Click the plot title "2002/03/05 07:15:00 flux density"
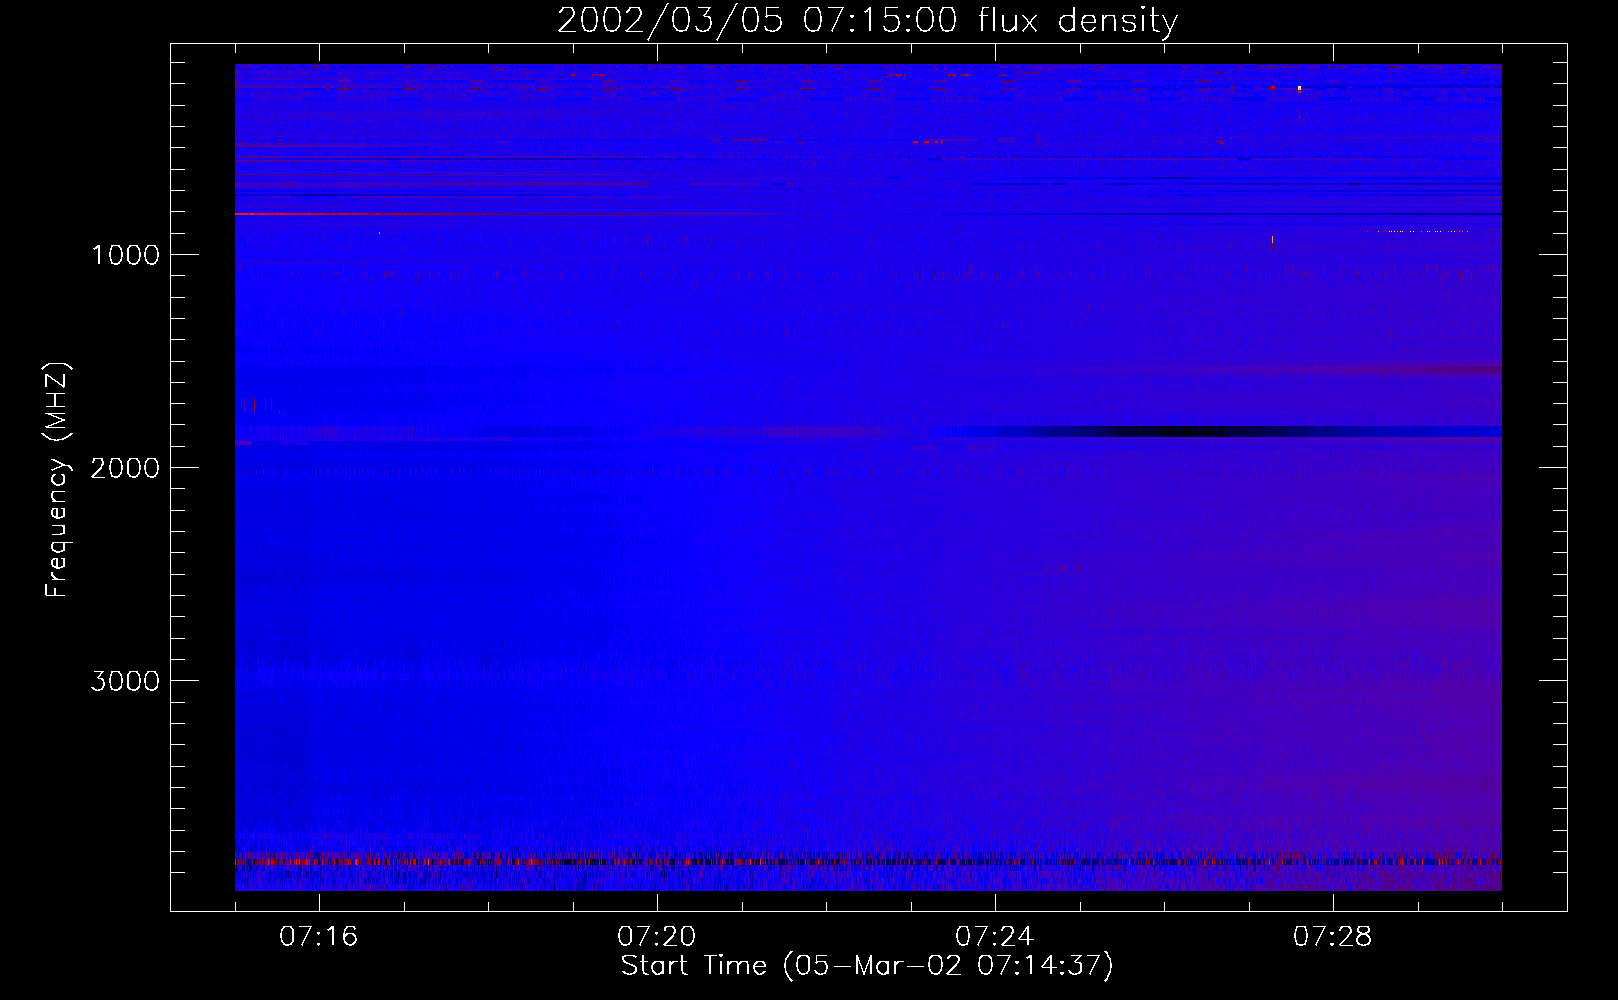 (x=867, y=20)
